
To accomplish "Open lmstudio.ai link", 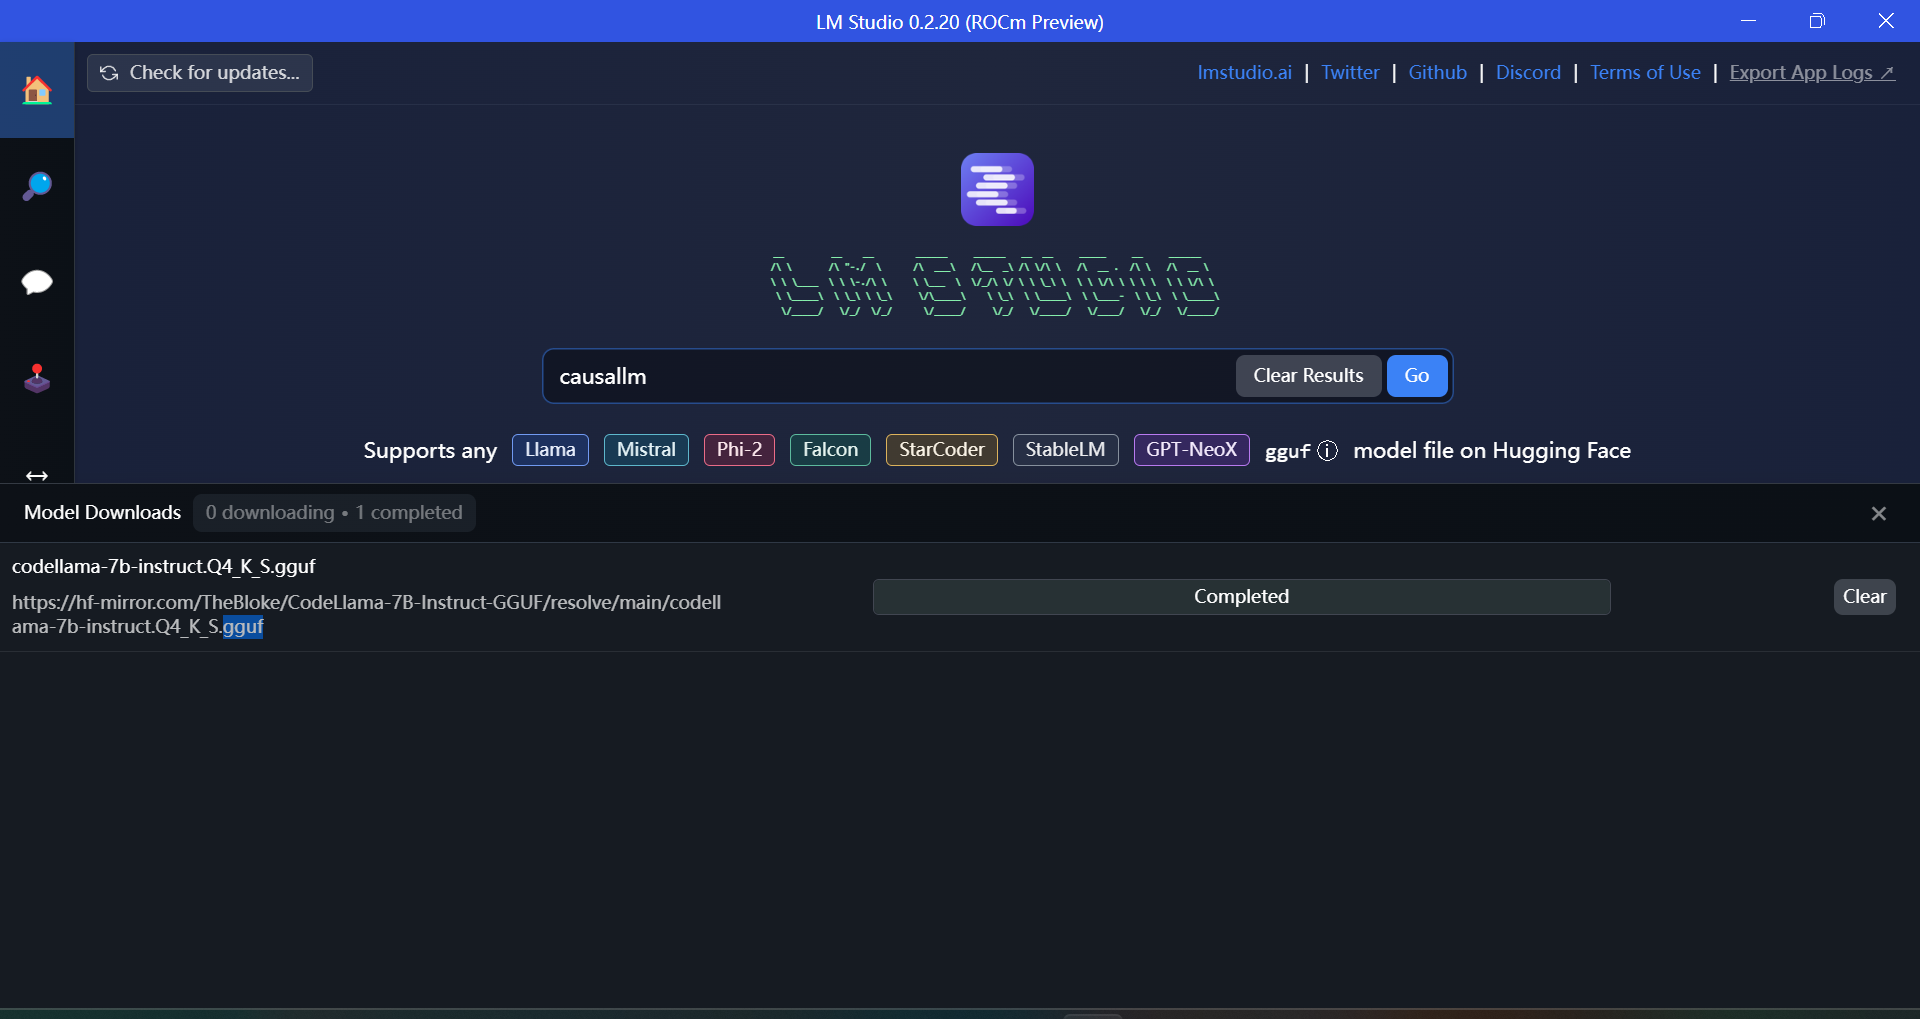I will pos(1244,73).
